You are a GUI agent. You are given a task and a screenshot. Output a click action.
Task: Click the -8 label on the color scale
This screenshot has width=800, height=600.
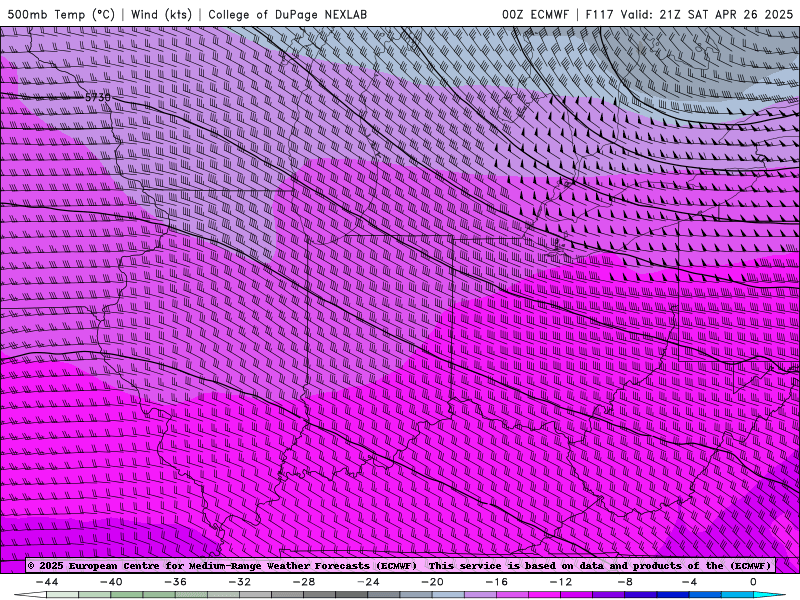[625, 582]
